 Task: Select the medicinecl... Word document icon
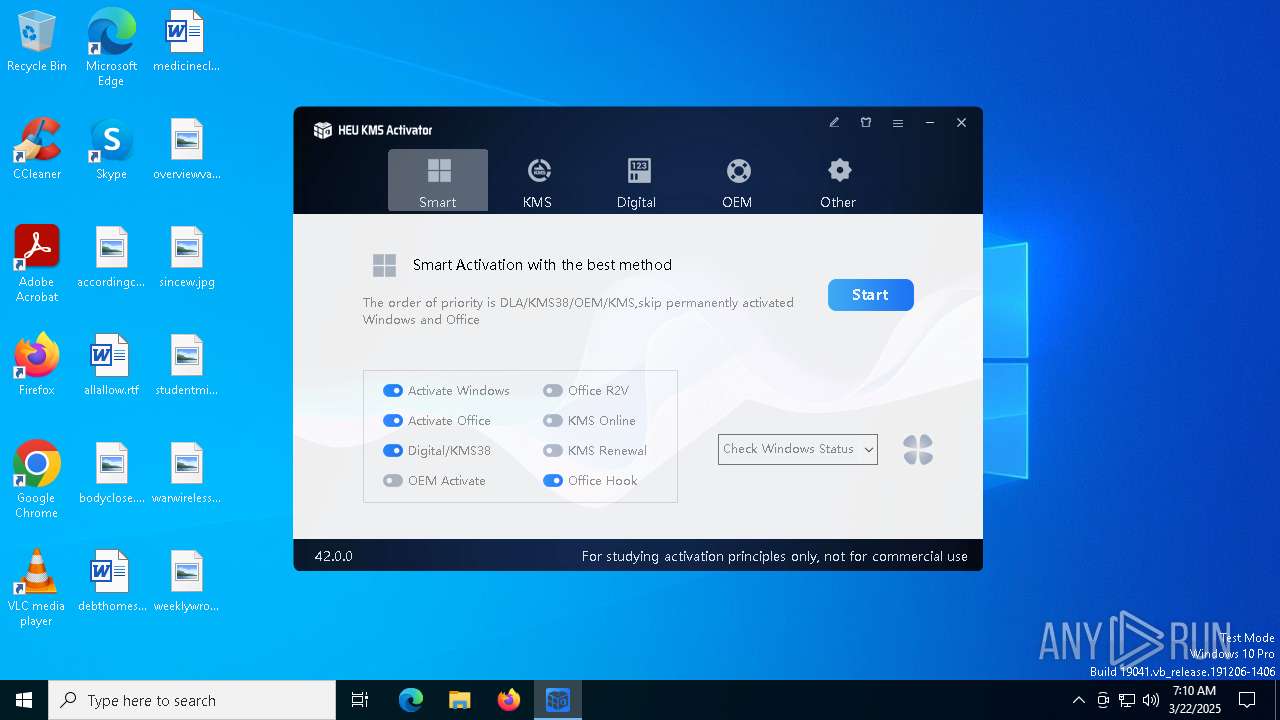point(186,42)
